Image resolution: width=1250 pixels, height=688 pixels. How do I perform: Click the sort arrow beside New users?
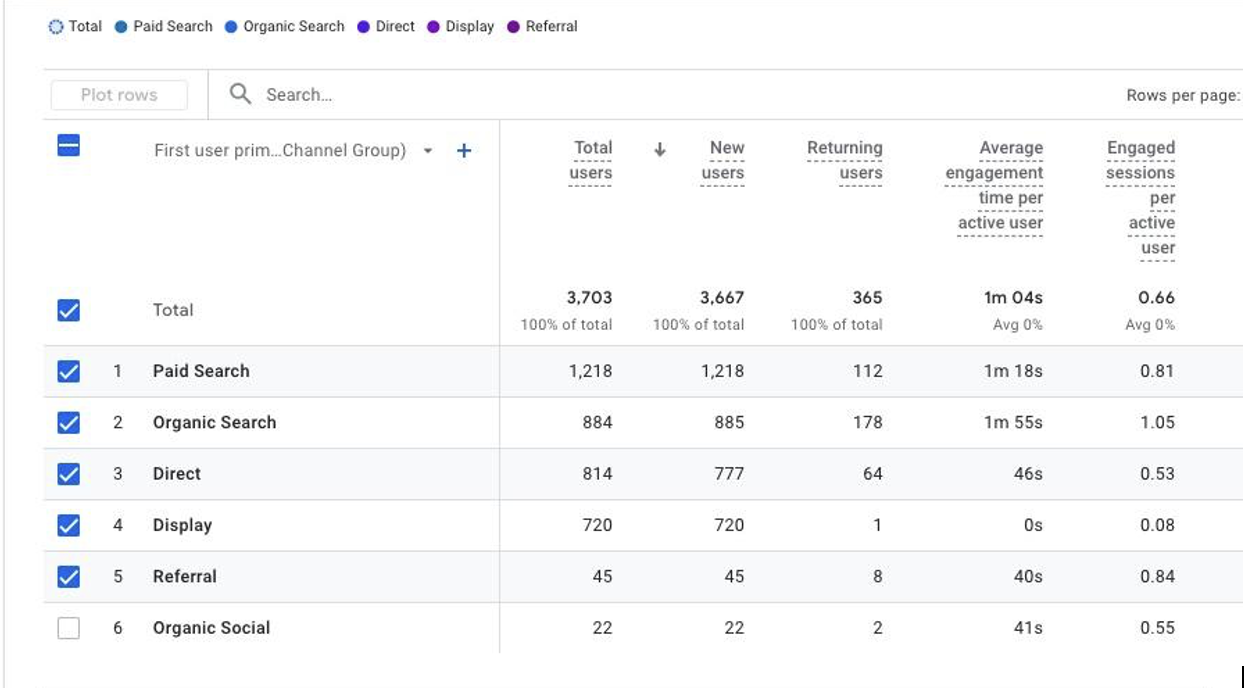(x=660, y=150)
